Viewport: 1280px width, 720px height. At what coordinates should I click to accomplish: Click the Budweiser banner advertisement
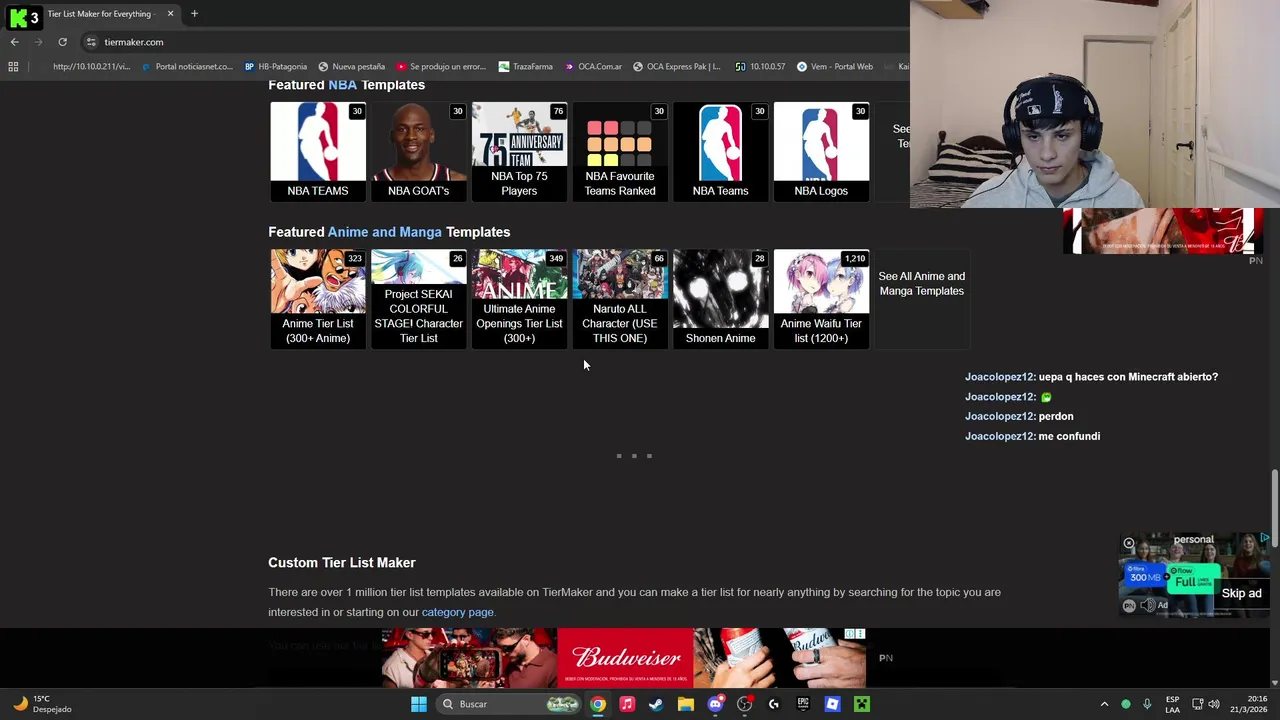tap(624, 657)
